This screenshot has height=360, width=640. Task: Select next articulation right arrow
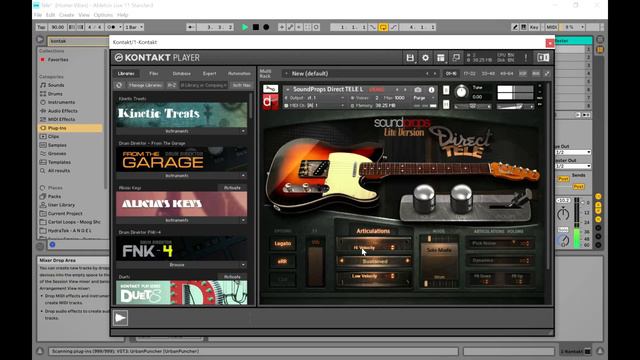[x=407, y=261]
